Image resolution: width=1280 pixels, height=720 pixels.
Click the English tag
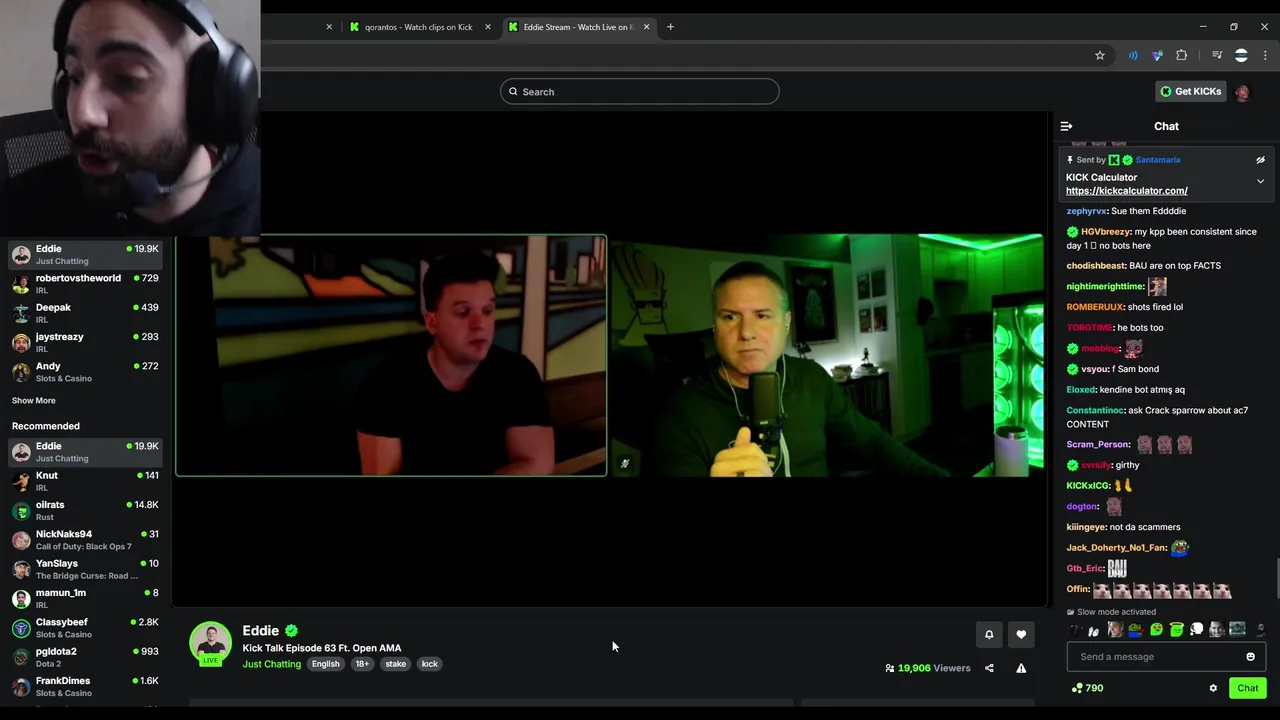(x=325, y=664)
